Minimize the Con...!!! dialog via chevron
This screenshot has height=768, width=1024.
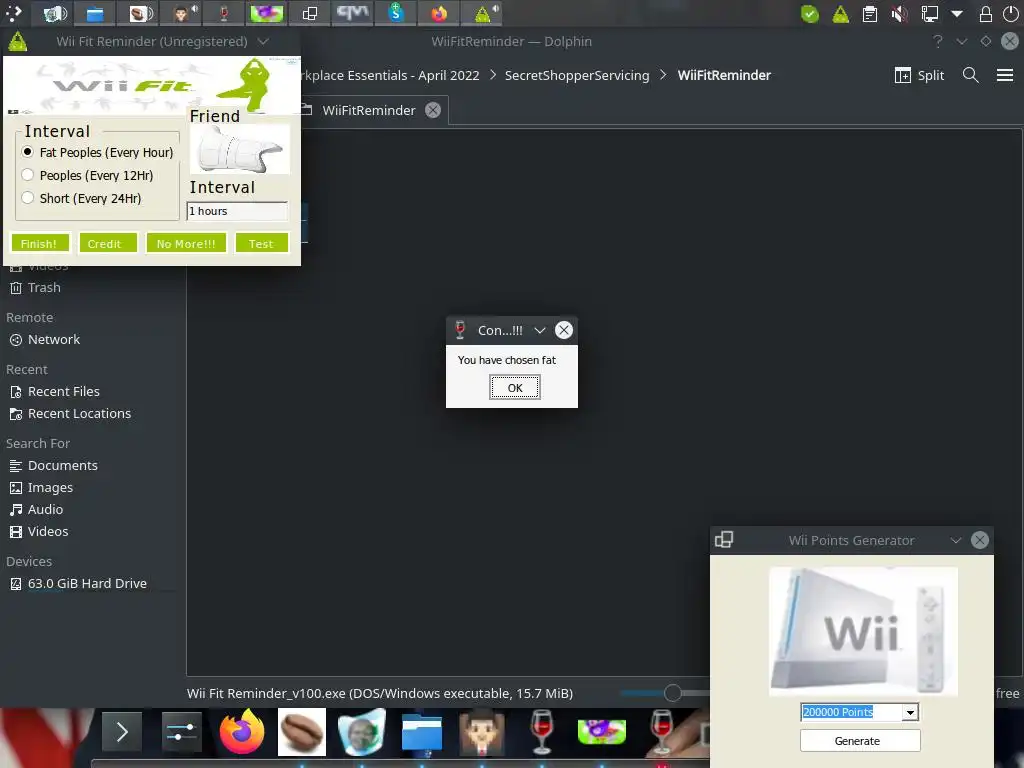[x=539, y=330]
